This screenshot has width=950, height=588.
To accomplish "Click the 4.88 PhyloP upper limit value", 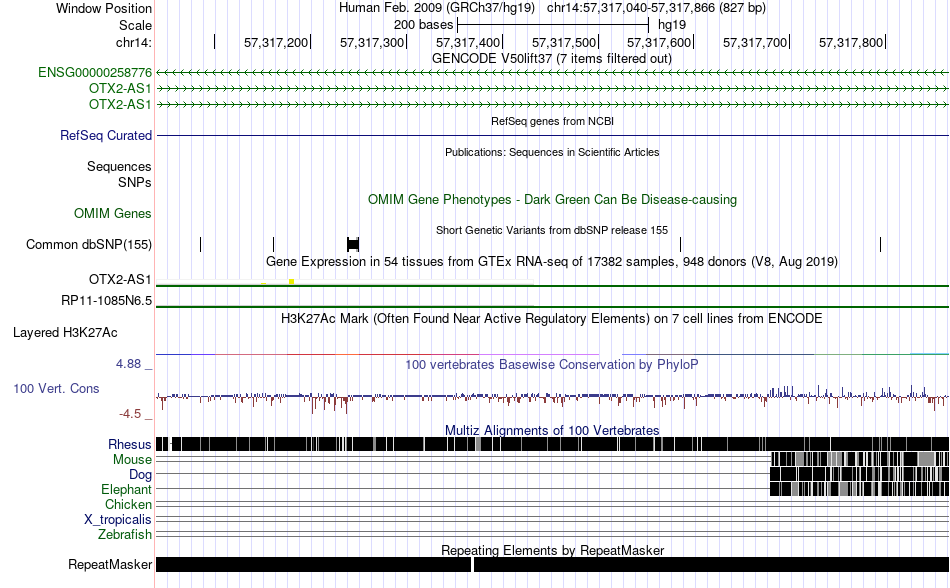I will [128, 364].
